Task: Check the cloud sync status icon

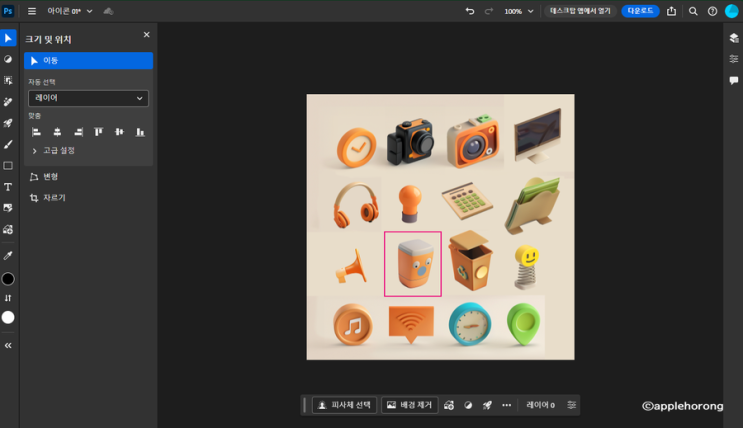Action: coord(109,11)
